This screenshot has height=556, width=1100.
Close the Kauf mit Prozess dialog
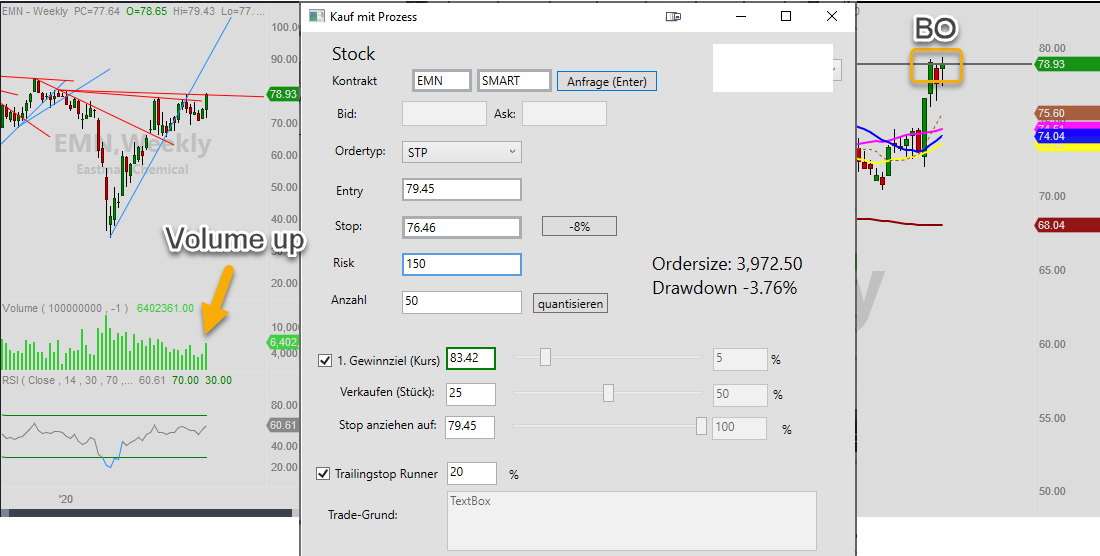[x=832, y=16]
